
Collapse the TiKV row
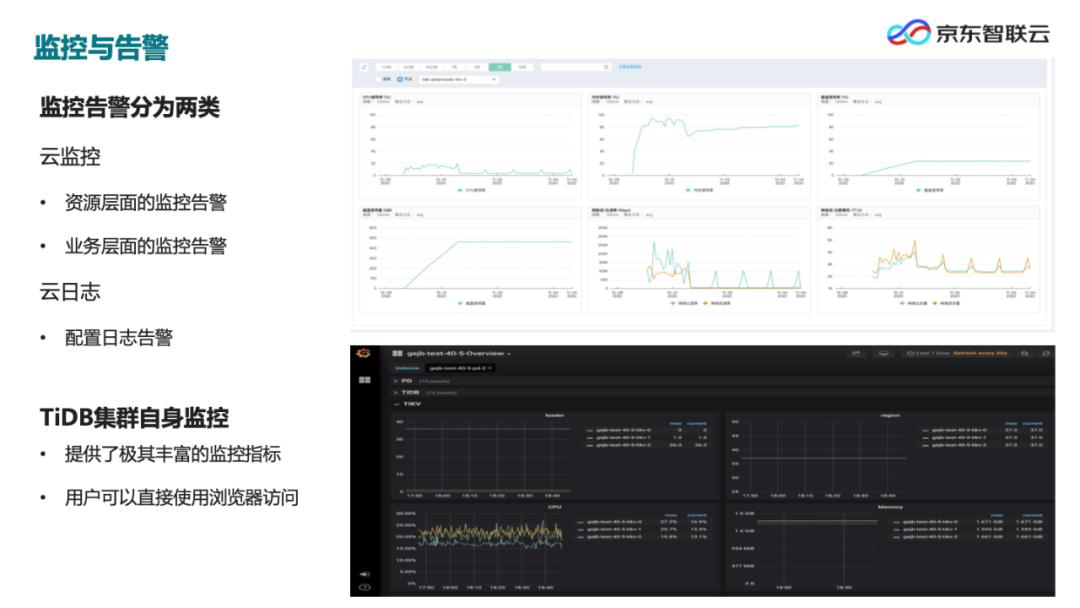pos(407,404)
